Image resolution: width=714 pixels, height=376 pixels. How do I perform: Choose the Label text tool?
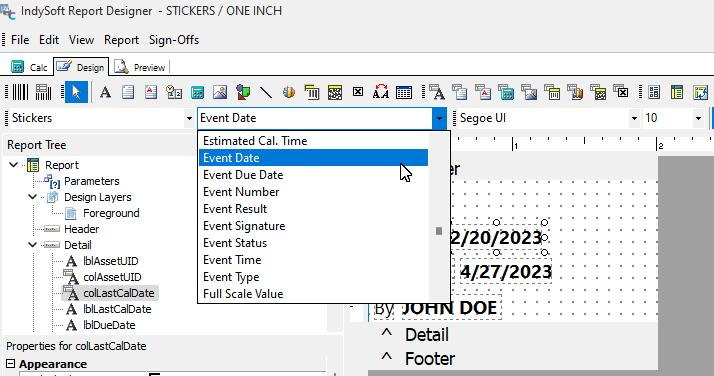(105, 92)
